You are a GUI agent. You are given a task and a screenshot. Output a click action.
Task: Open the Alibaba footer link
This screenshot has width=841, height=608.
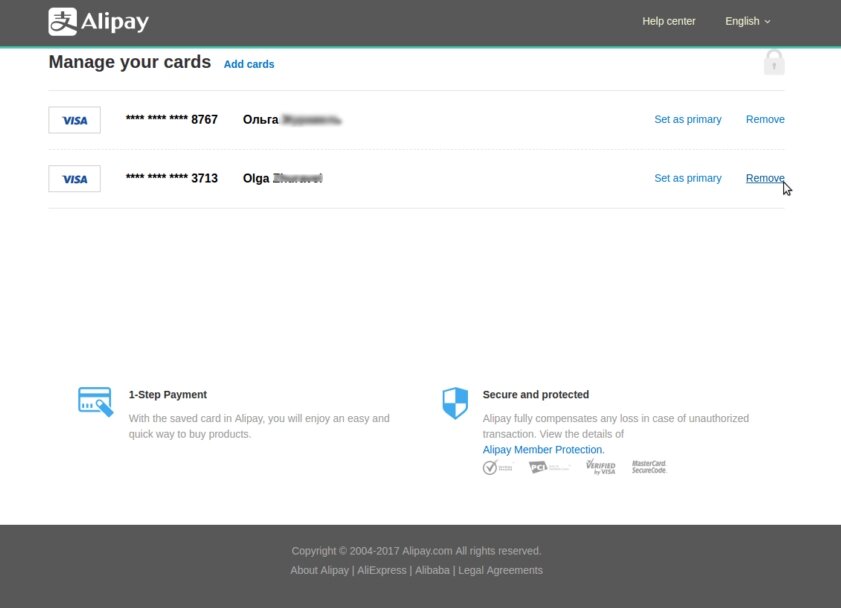(432, 570)
